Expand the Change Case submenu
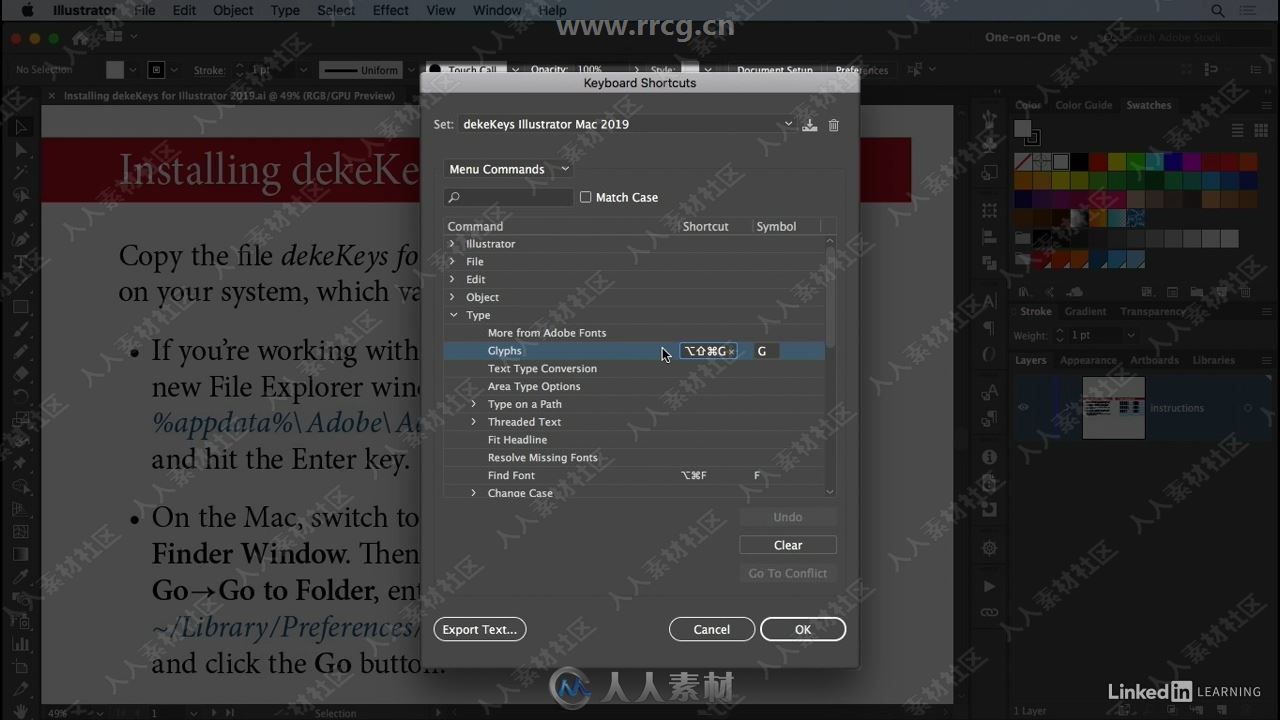1280x720 pixels. [474, 493]
